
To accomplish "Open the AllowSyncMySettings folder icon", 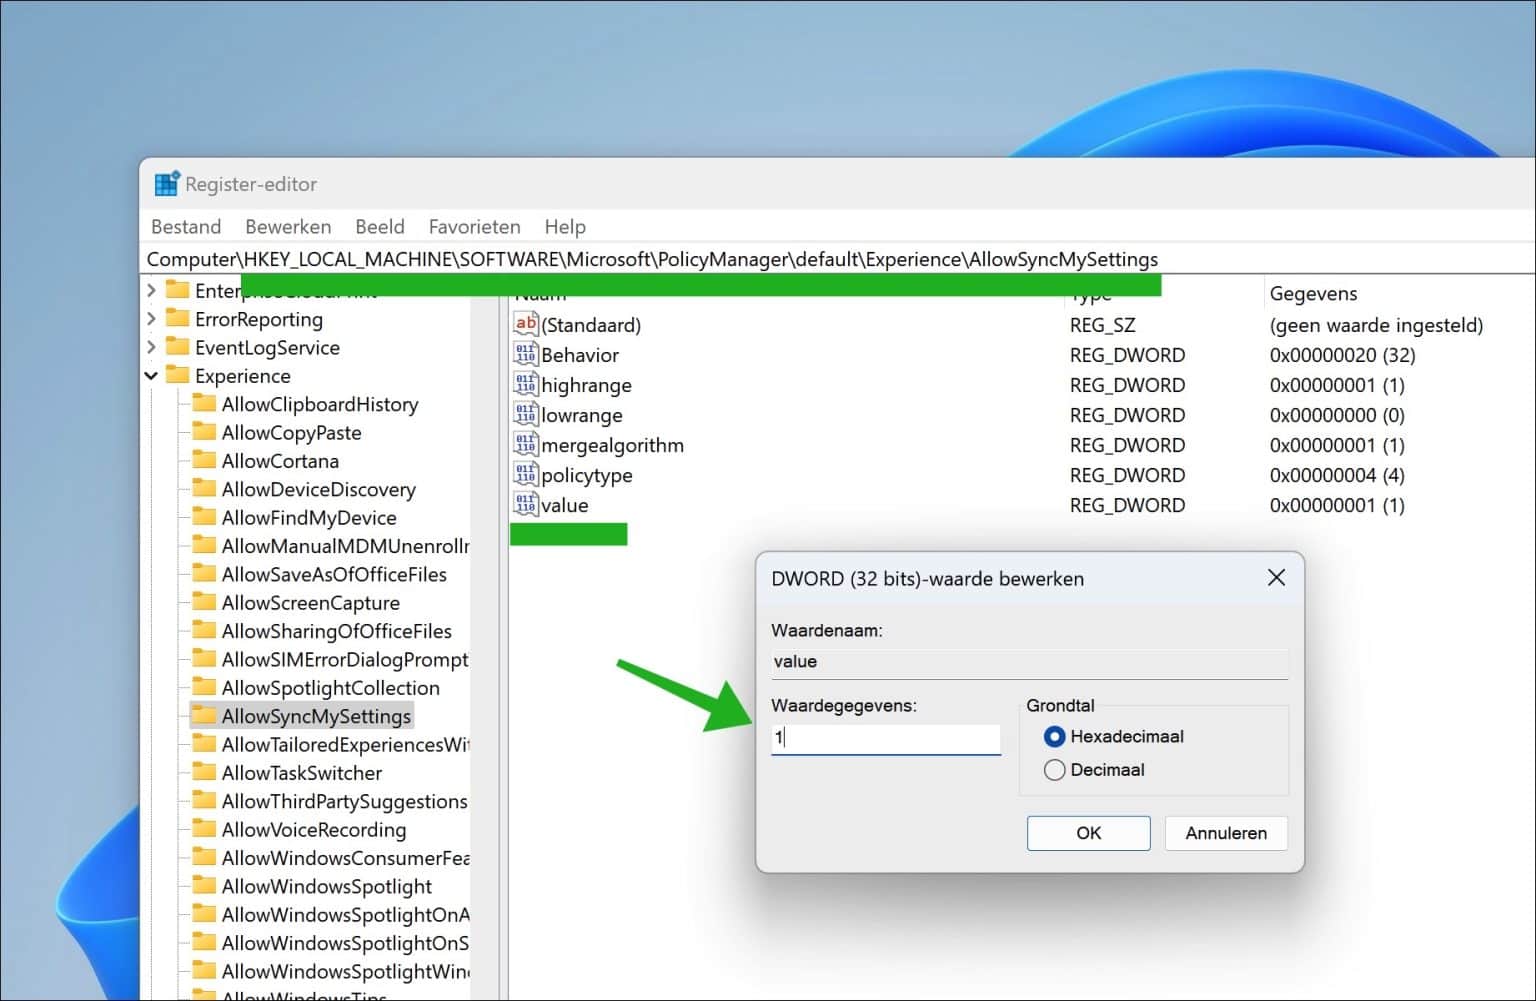I will click(x=203, y=715).
